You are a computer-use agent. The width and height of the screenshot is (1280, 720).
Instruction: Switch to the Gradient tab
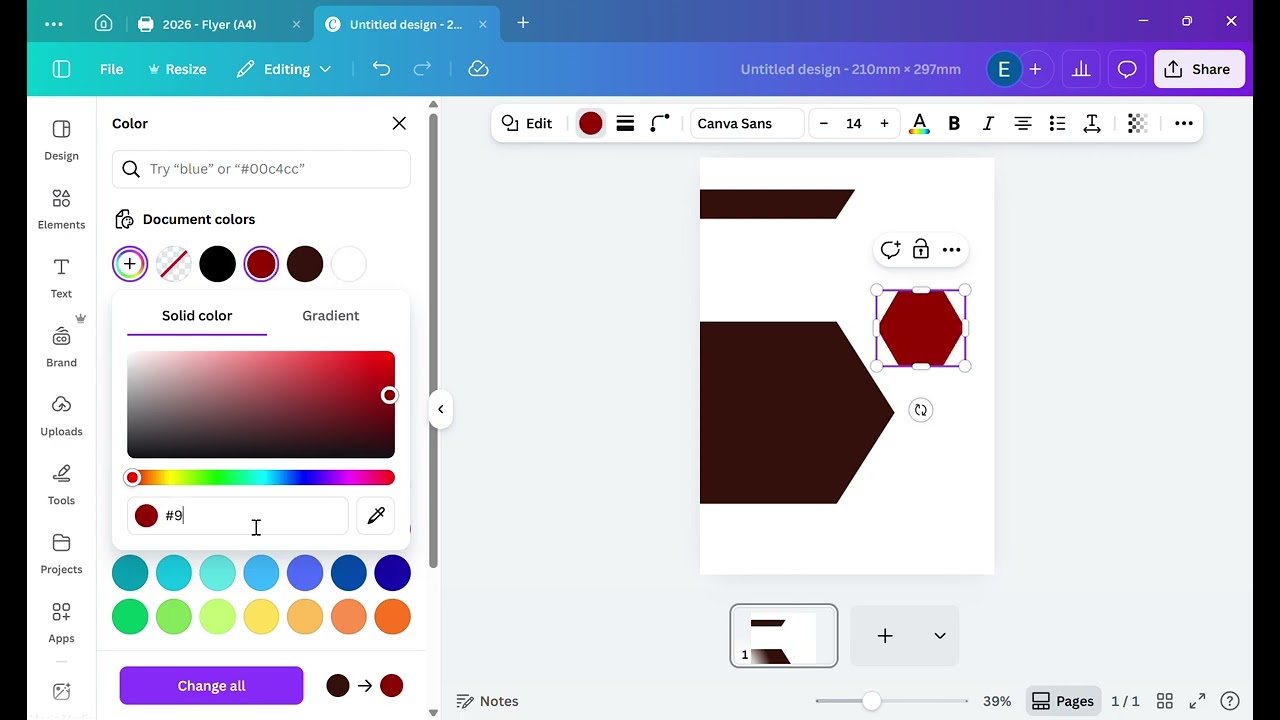(331, 316)
